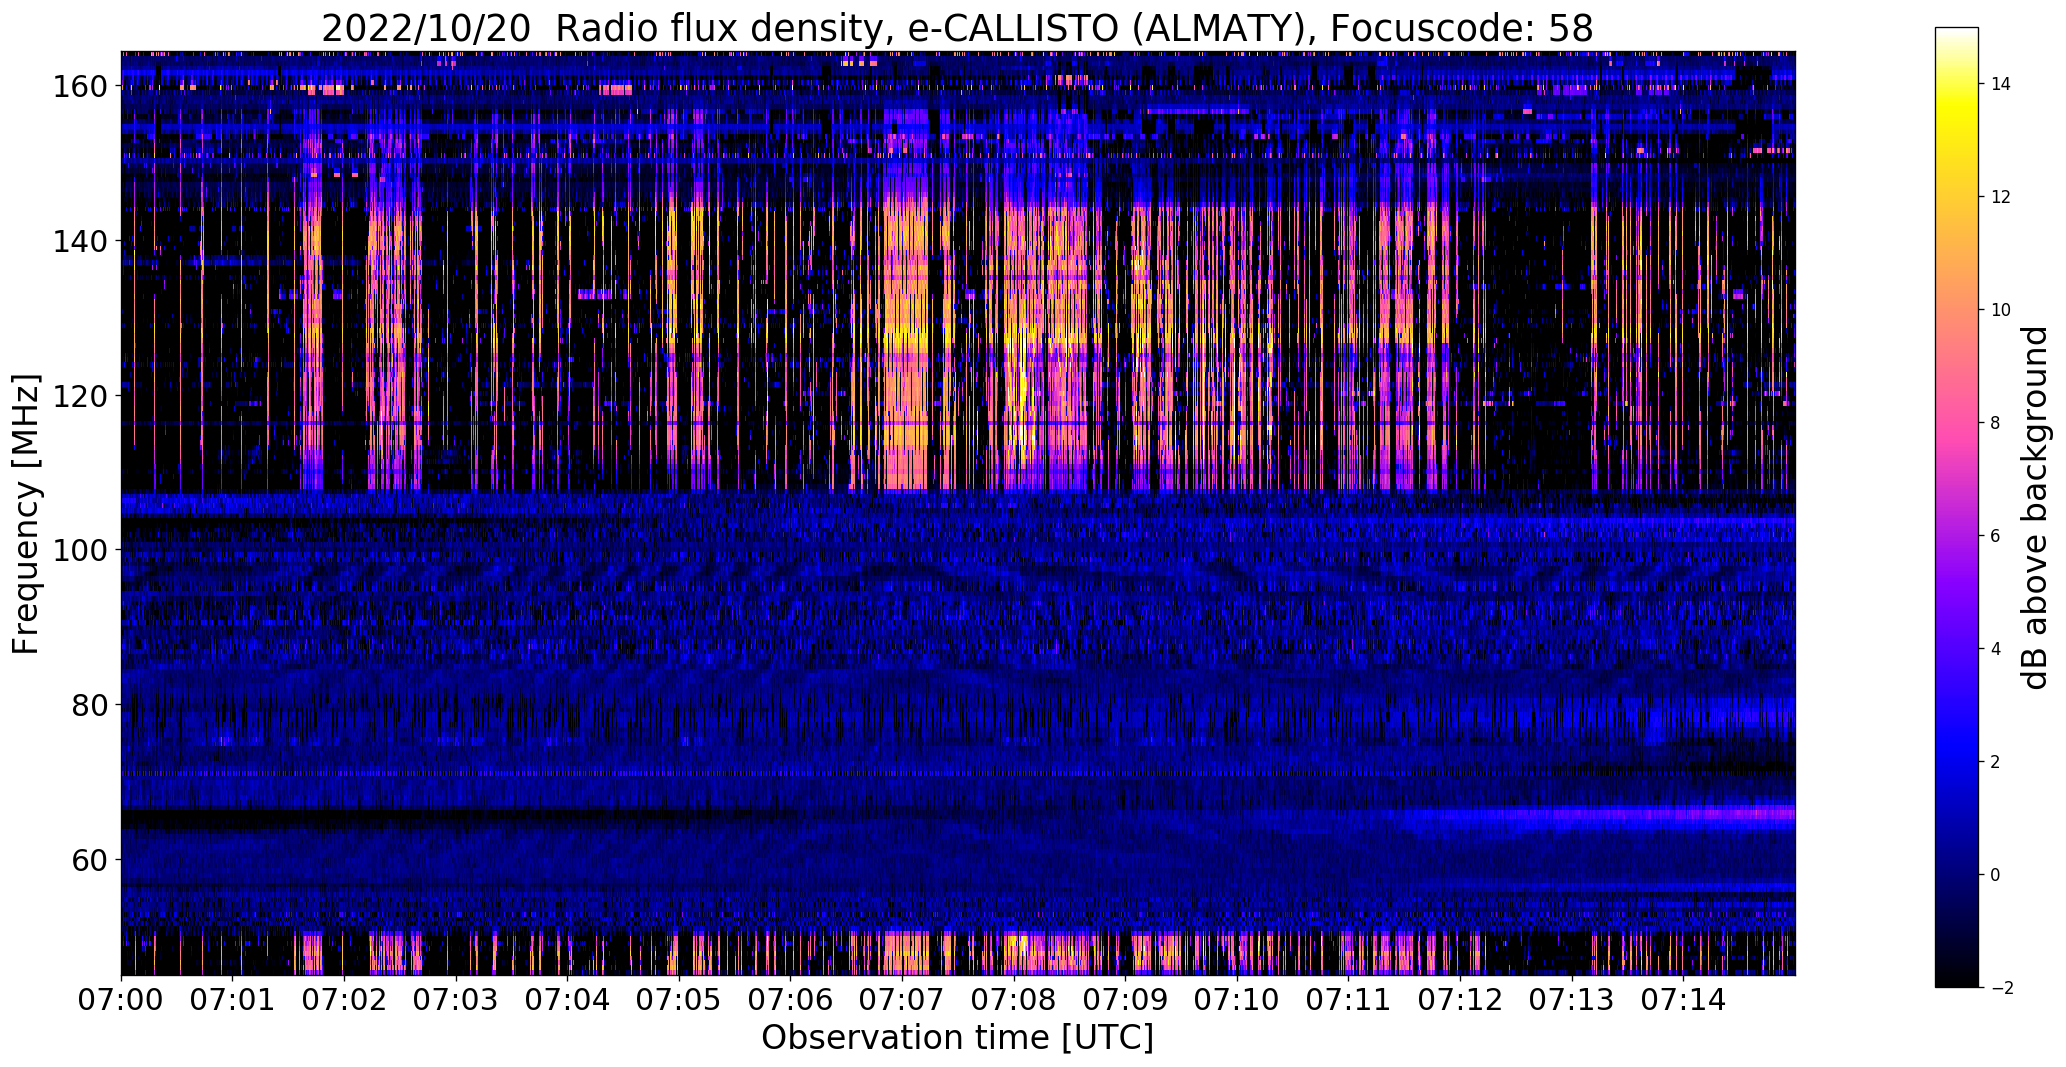Screen dimensions: 2066x1067
Task: Click the colorbar 0 tick label
Action: [1997, 875]
